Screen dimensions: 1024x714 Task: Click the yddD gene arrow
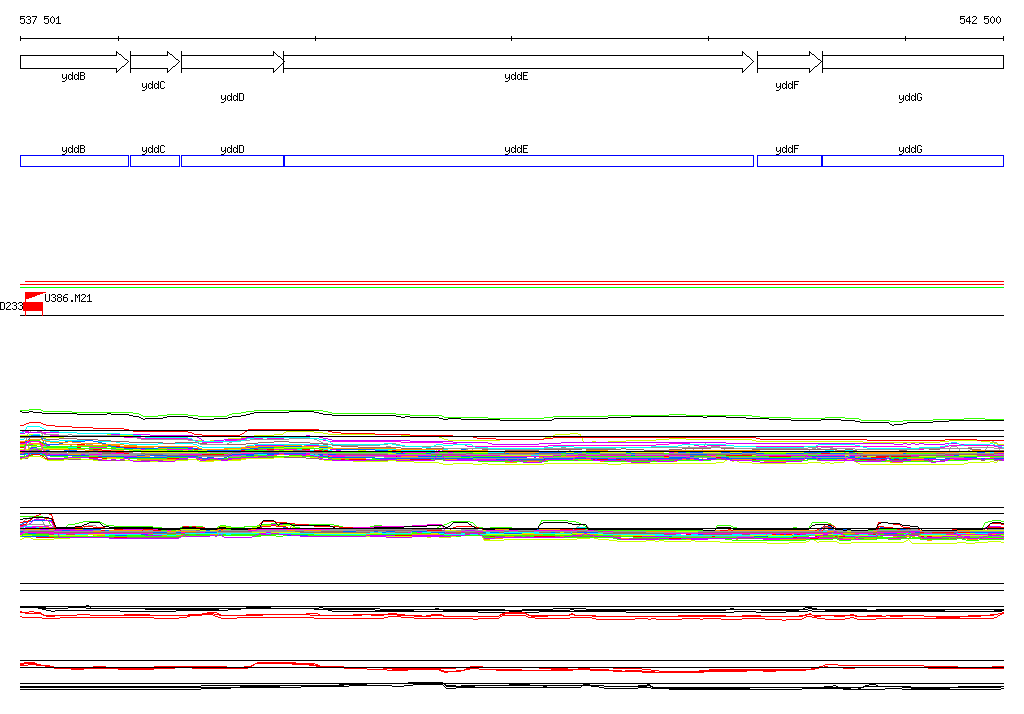(232, 62)
